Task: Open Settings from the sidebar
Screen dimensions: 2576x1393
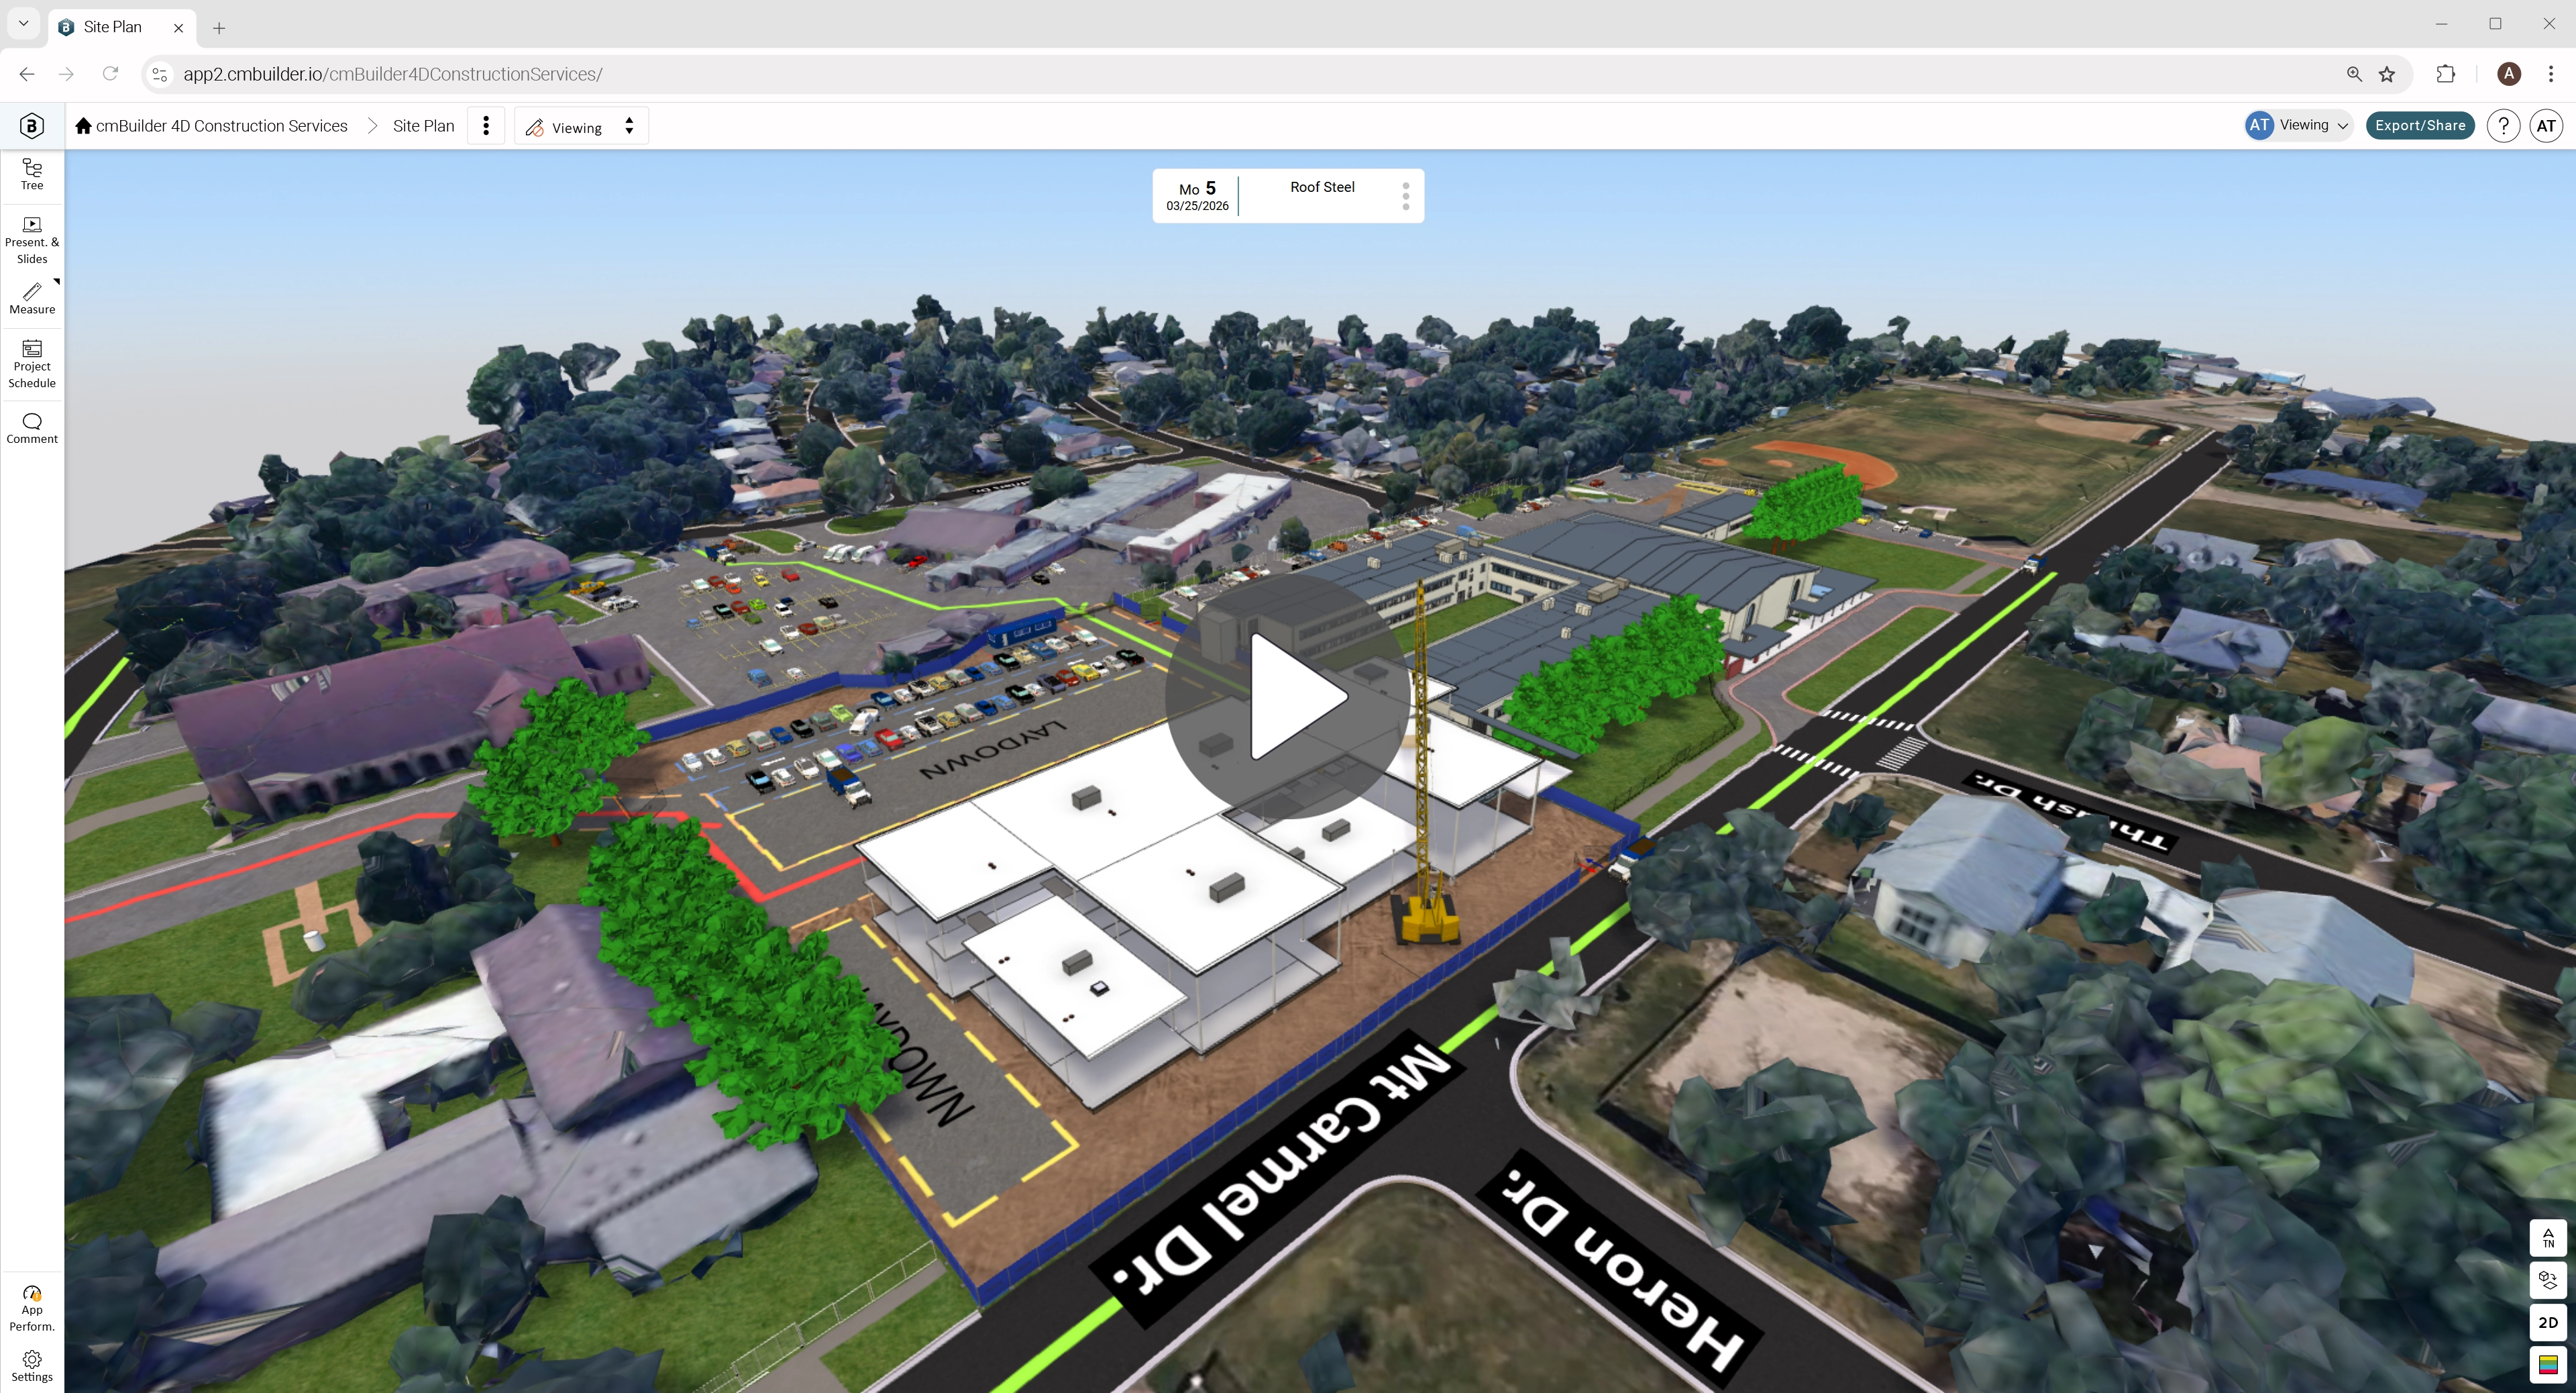Action: 31,1362
